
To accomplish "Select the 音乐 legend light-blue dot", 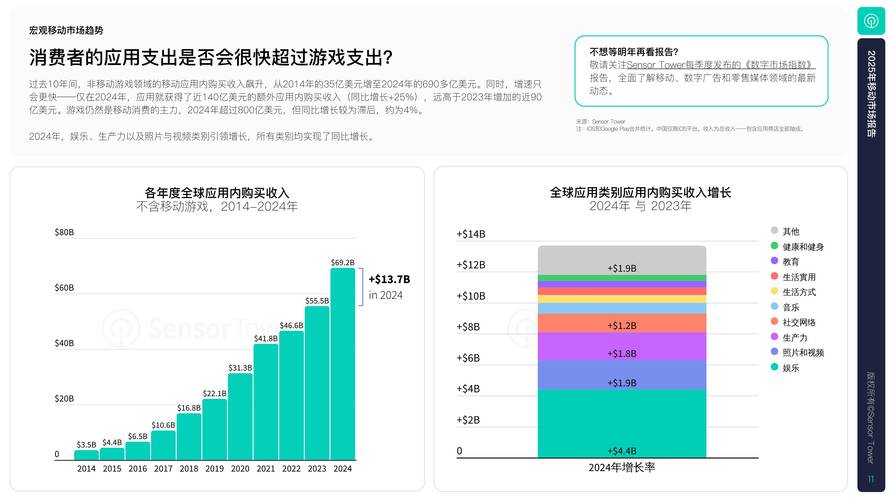I will point(774,307).
